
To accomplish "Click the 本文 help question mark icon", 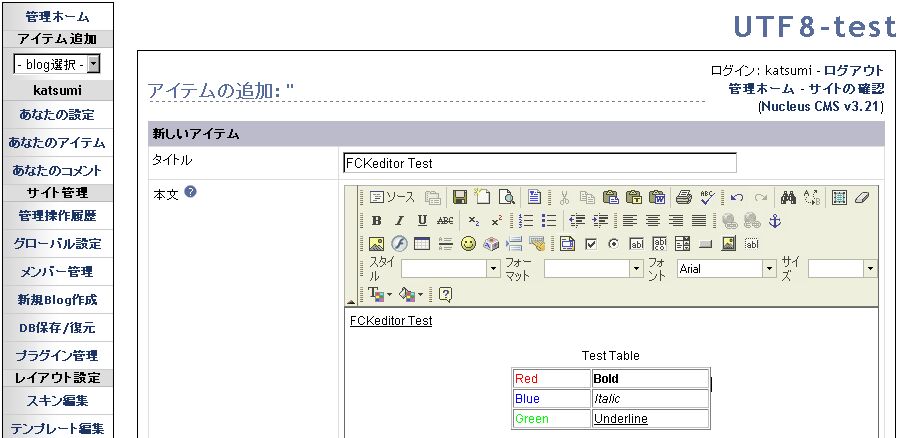I will [x=190, y=192].
